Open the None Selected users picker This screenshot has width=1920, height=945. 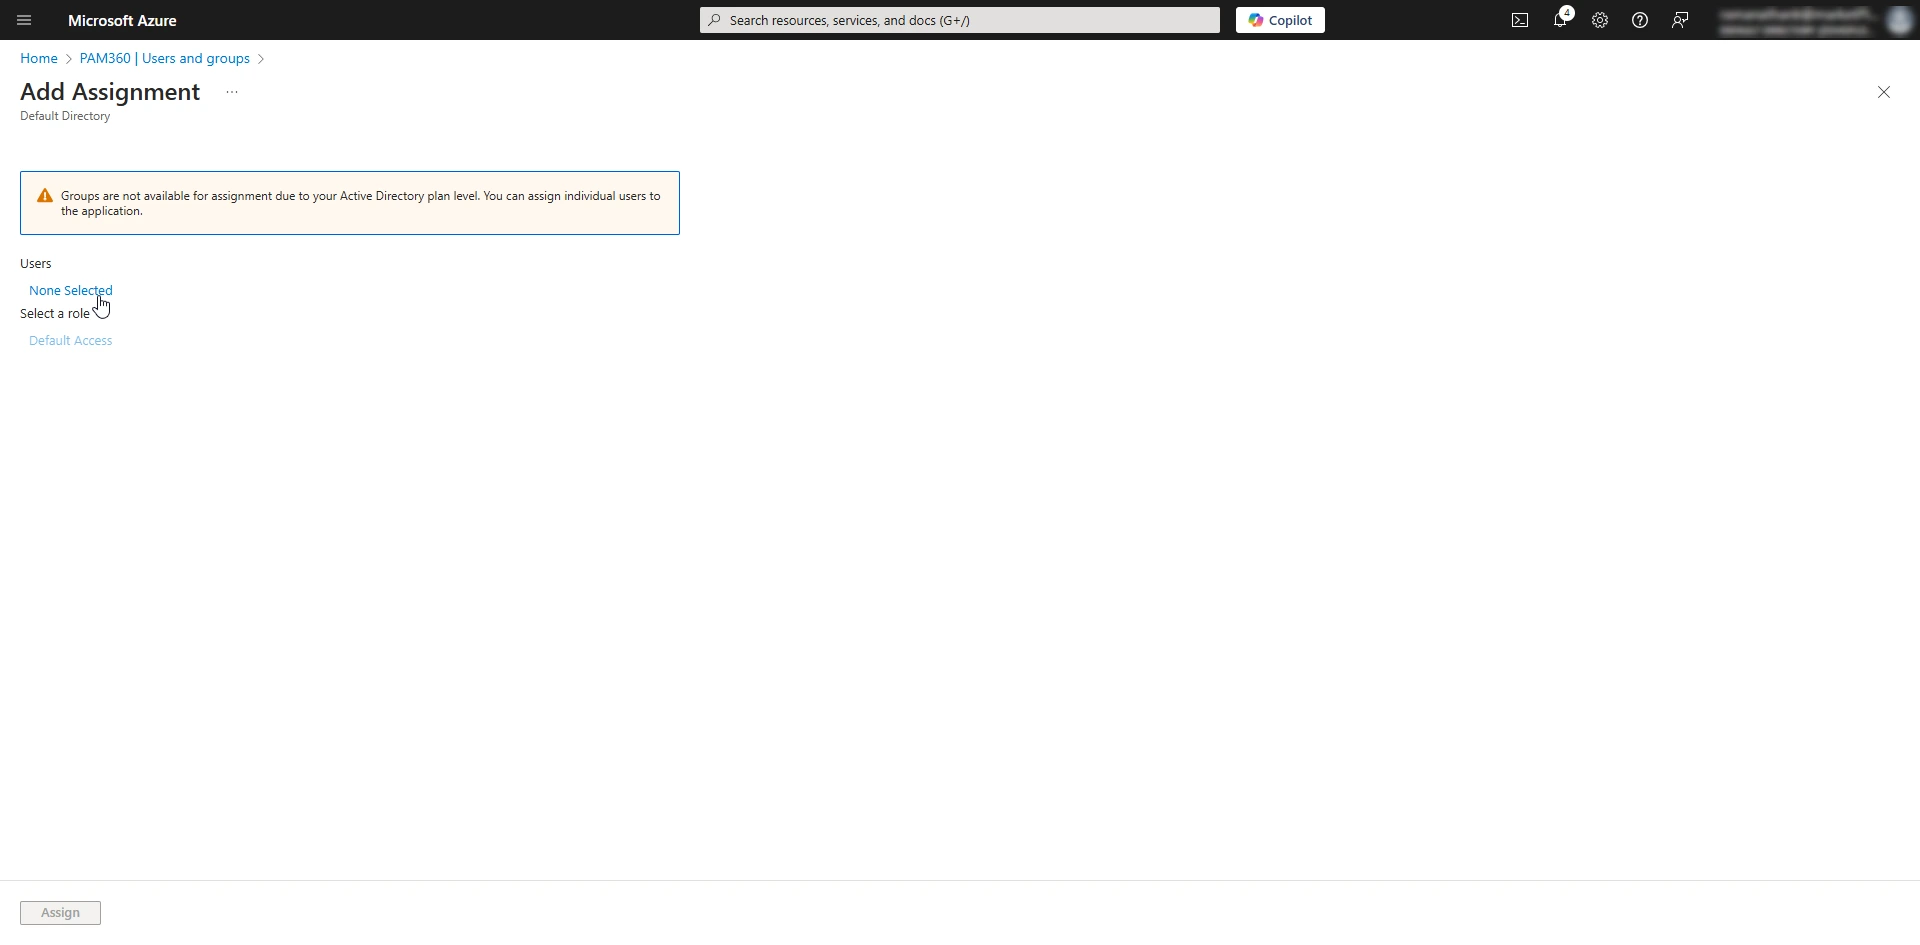point(70,290)
